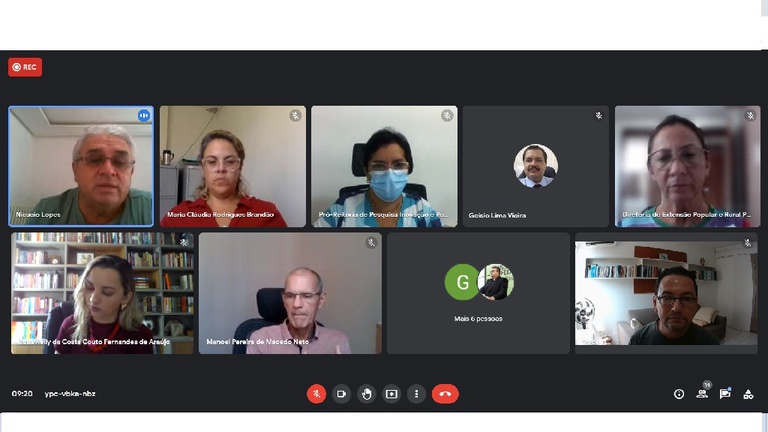Open the three-dot more options menu

point(416,394)
